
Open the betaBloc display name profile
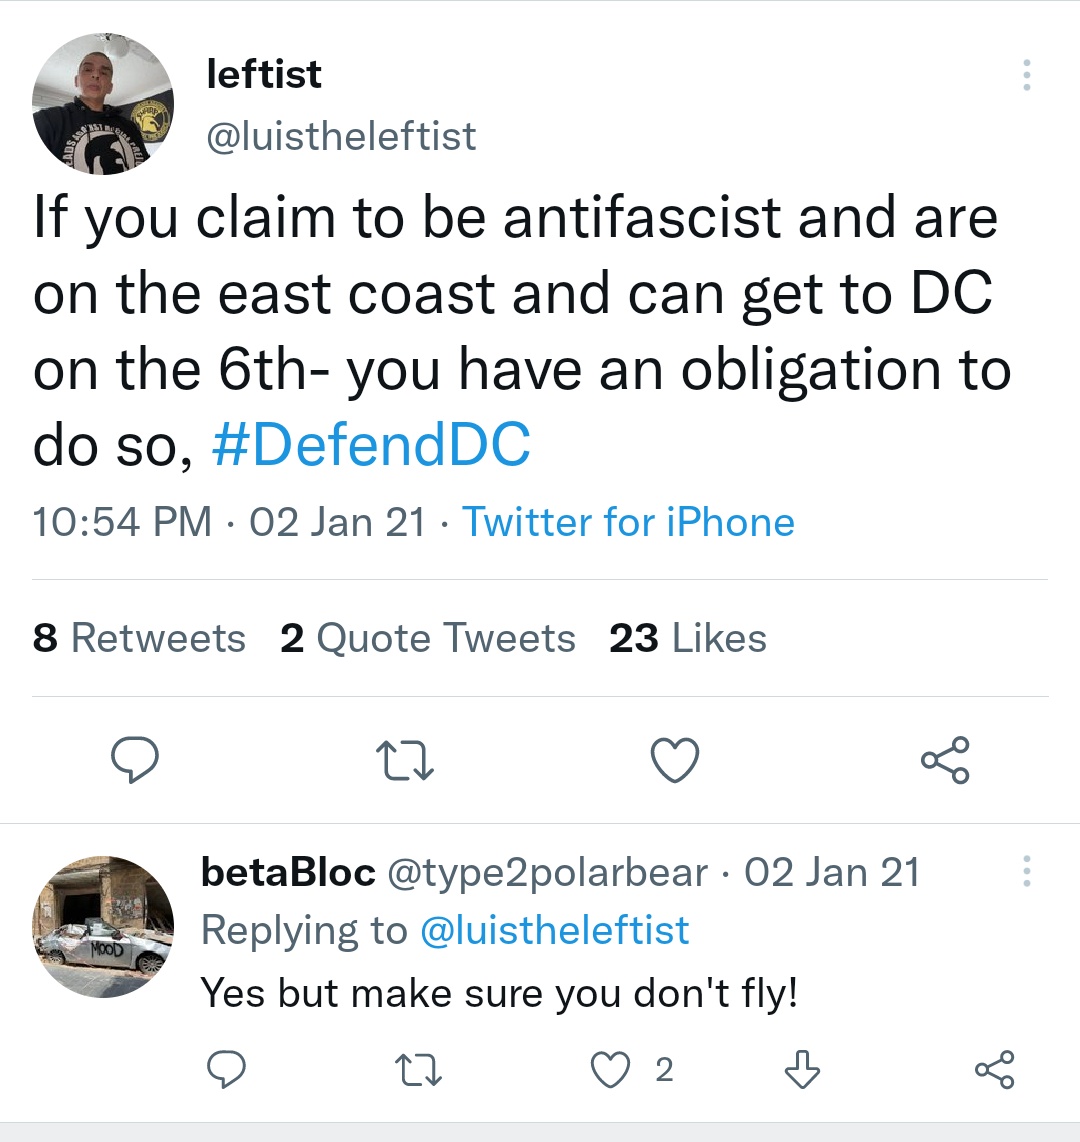pyautogui.click(x=288, y=872)
